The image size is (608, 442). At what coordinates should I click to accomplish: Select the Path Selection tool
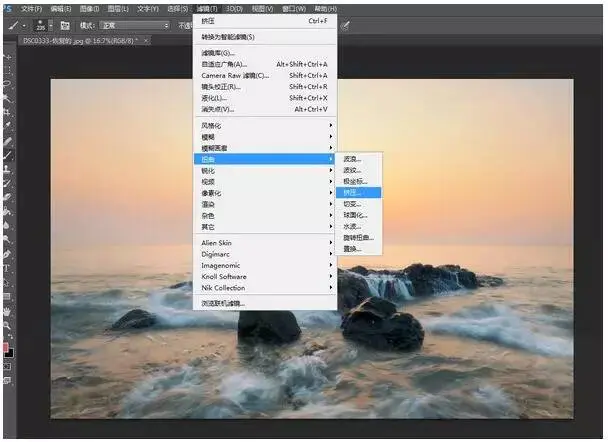pyautogui.click(x=7, y=282)
